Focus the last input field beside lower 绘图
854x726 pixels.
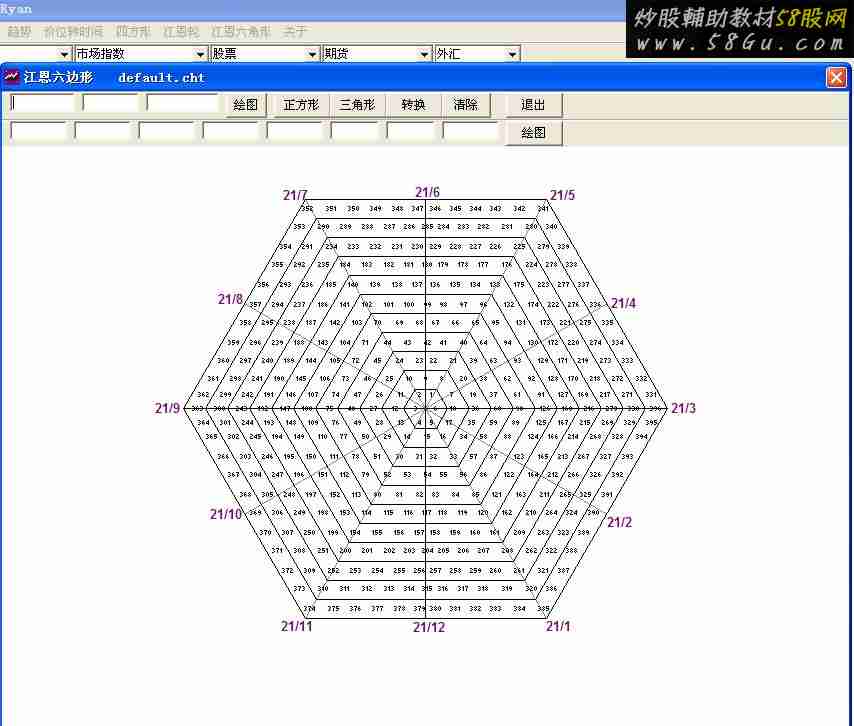[471, 132]
